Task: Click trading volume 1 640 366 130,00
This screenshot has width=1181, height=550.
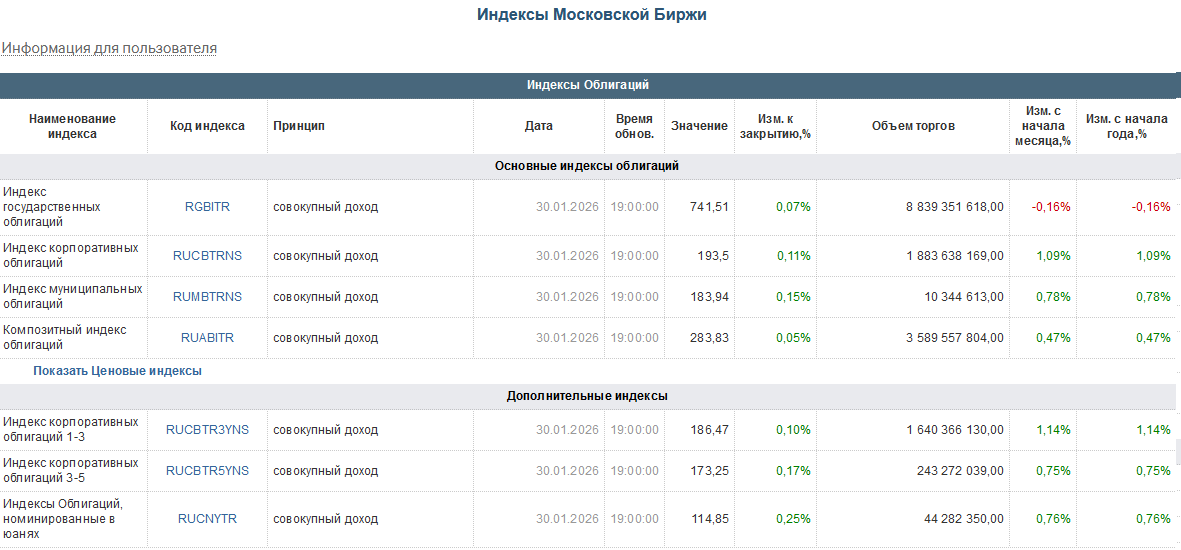Action: pyautogui.click(x=954, y=429)
